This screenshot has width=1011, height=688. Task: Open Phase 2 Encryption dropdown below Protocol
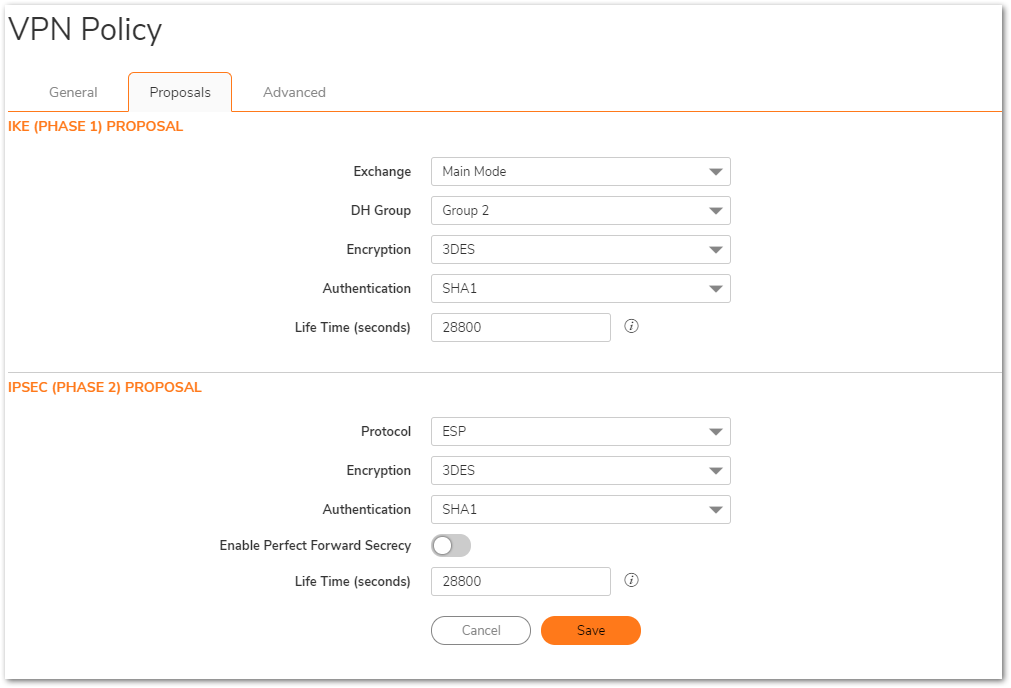pos(580,471)
